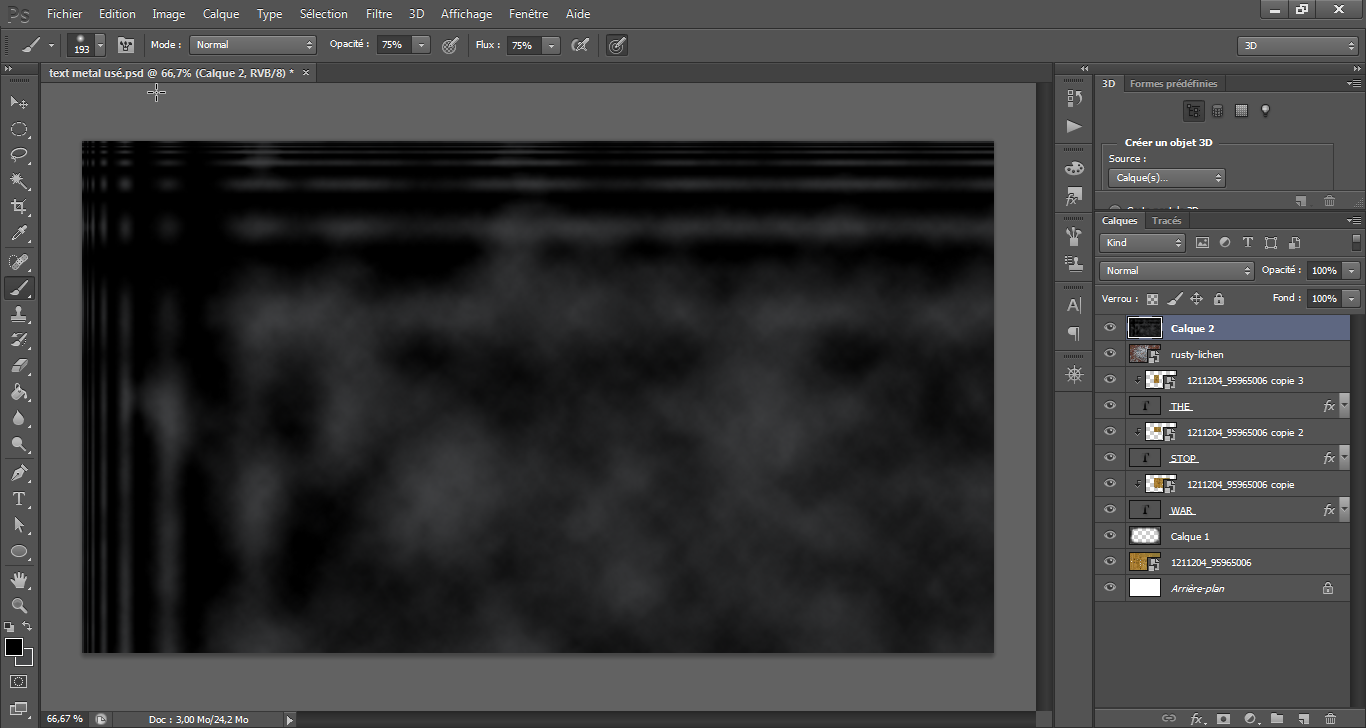Toggle Quick Mask mode
This screenshot has height=728, width=1366.
(x=19, y=683)
